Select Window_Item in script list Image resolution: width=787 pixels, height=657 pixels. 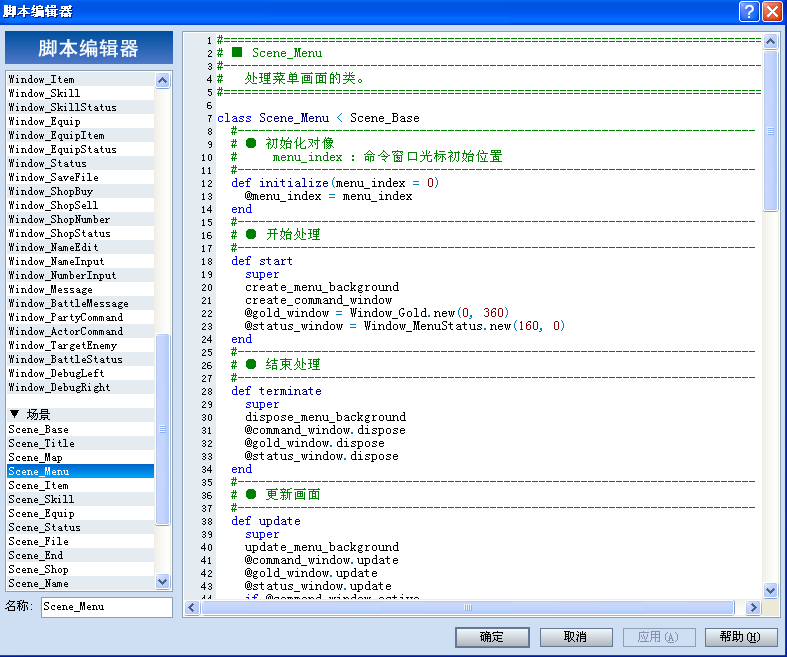click(x=80, y=79)
